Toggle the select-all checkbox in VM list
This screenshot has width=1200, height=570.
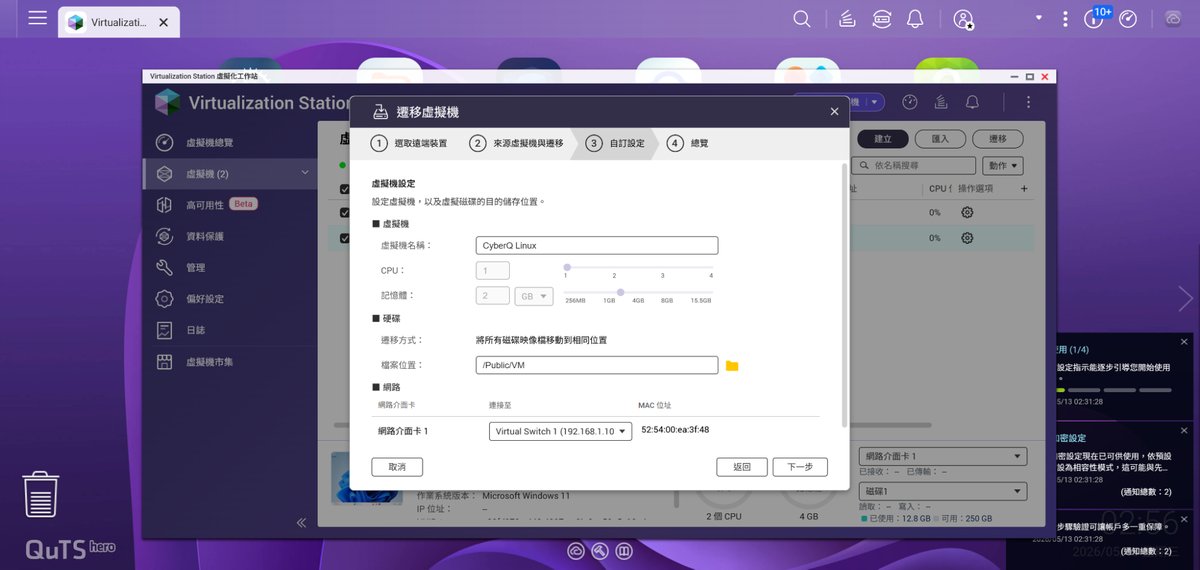345,189
